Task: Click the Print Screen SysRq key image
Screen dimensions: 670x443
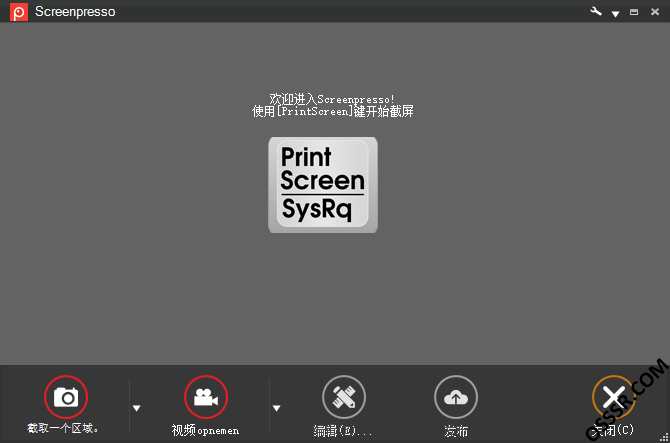Action: (323, 185)
